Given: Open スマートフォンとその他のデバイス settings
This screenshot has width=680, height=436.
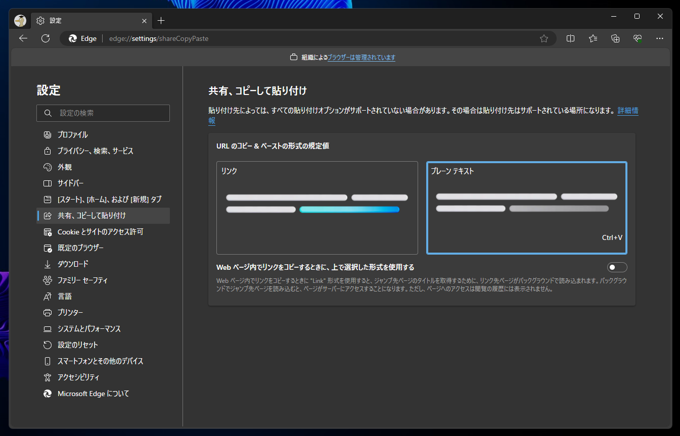Looking at the screenshot, I should (x=103, y=361).
